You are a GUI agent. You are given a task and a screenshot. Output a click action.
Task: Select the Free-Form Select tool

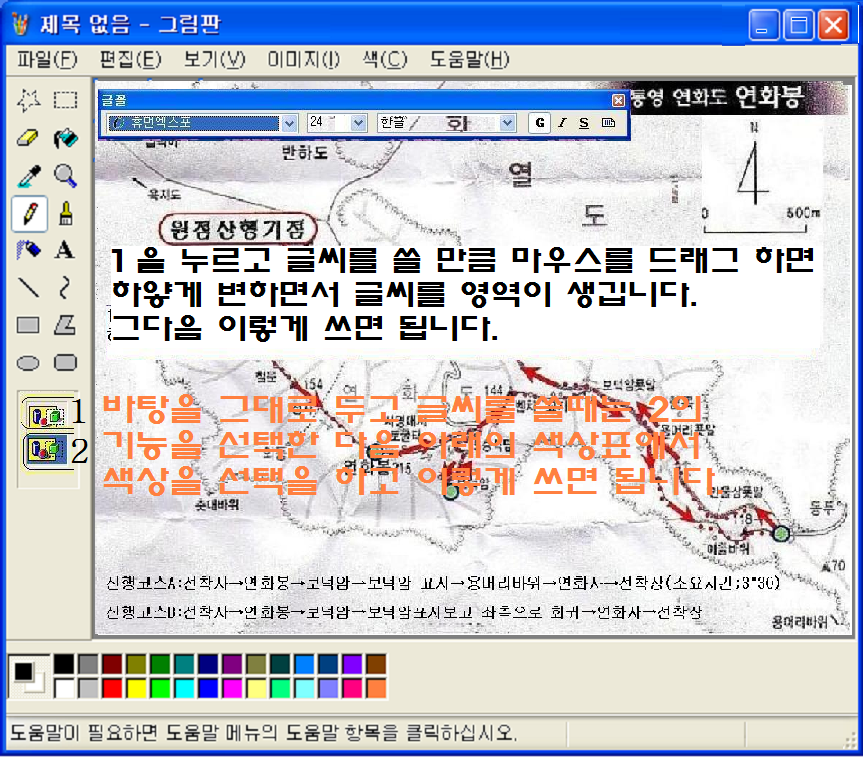pyautogui.click(x=28, y=100)
